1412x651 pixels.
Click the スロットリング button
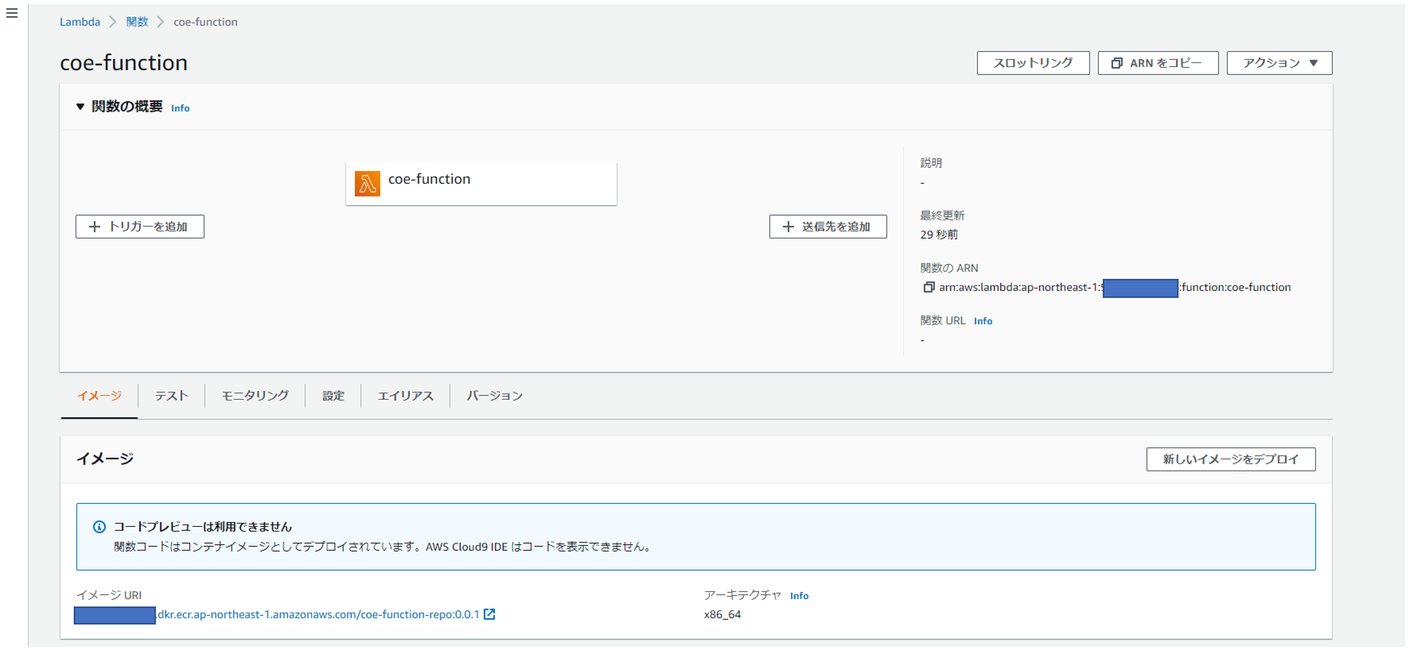1032,63
